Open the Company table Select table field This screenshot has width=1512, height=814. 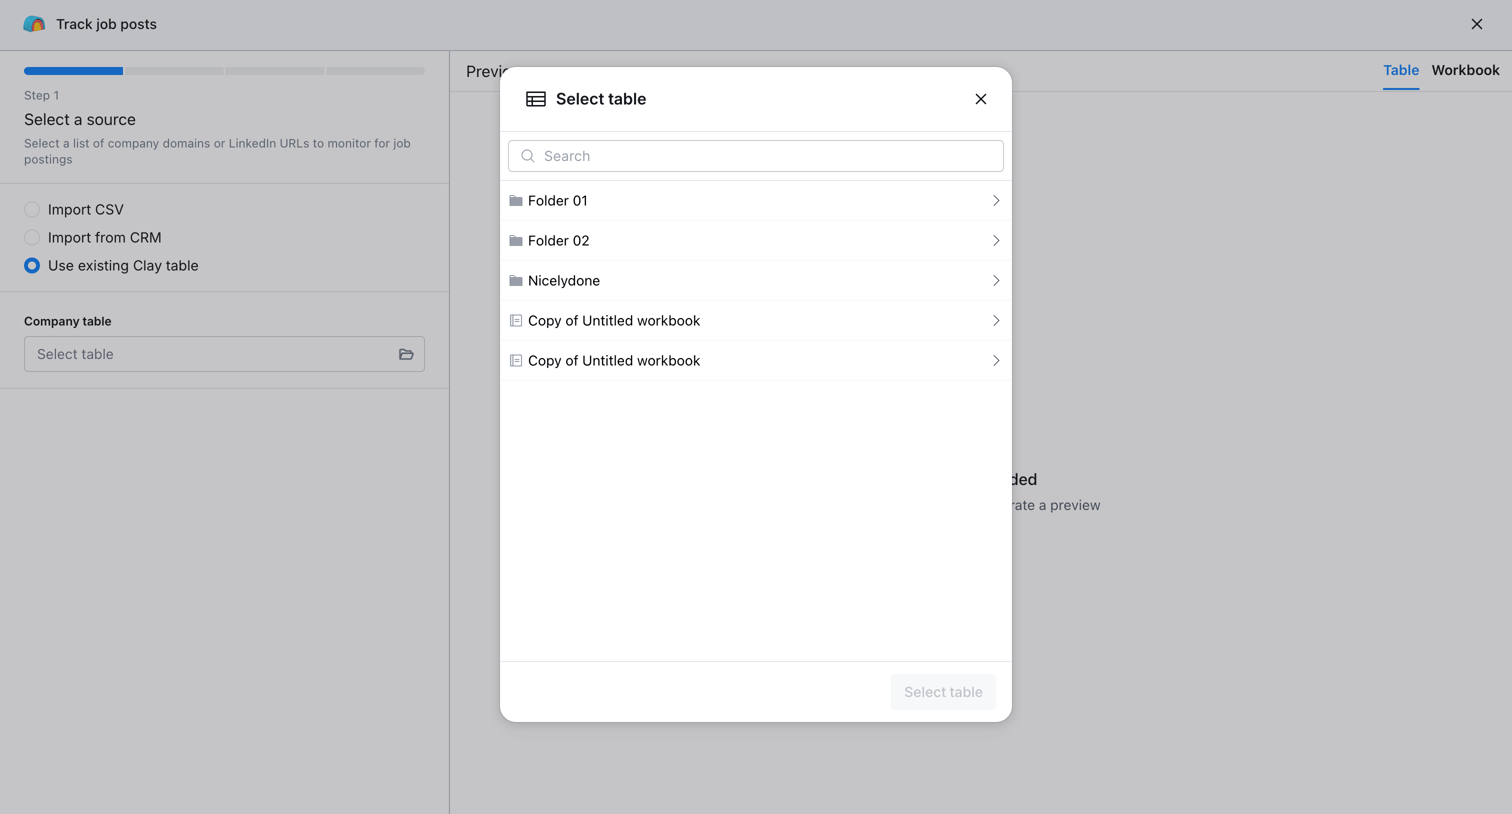224,354
